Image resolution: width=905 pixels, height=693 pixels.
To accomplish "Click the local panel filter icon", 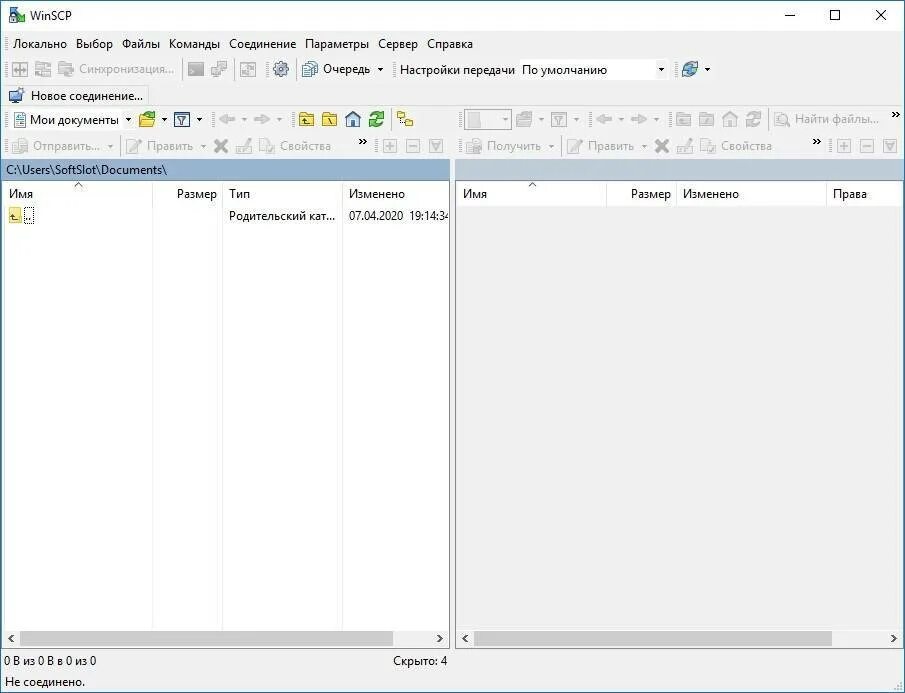I will click(x=182, y=119).
